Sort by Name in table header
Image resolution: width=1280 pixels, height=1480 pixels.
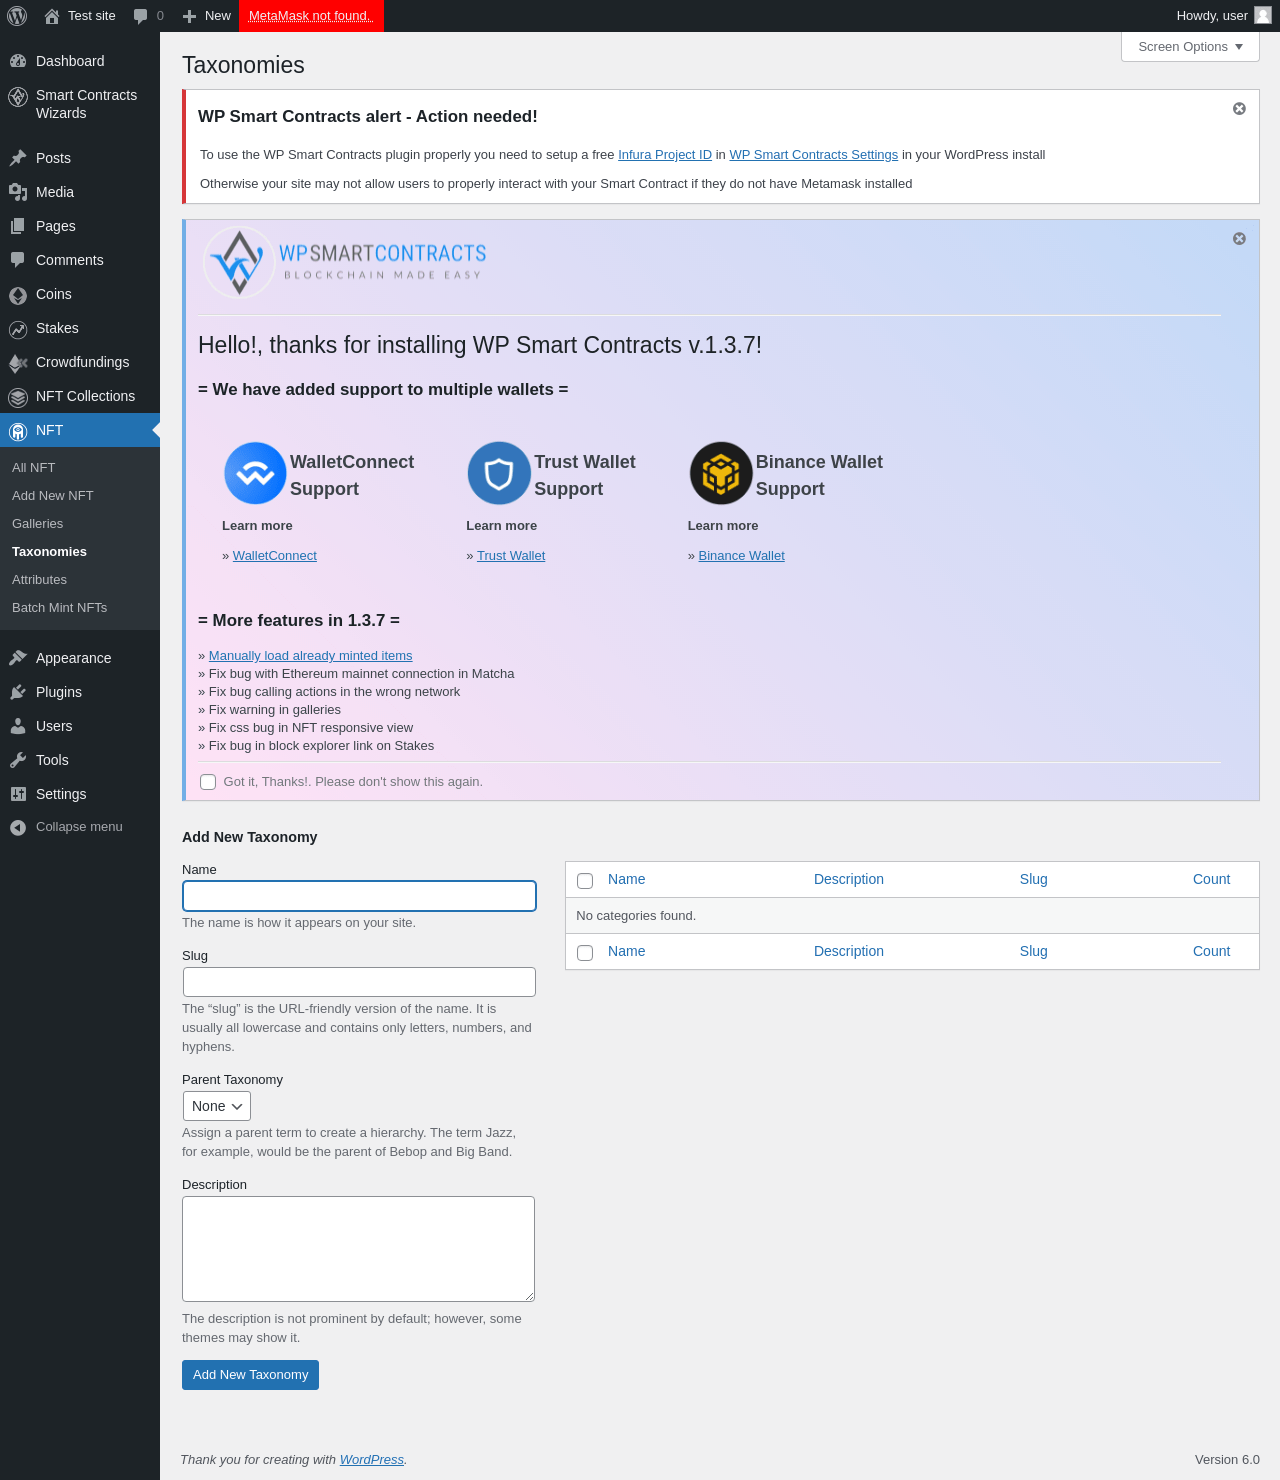pos(627,879)
